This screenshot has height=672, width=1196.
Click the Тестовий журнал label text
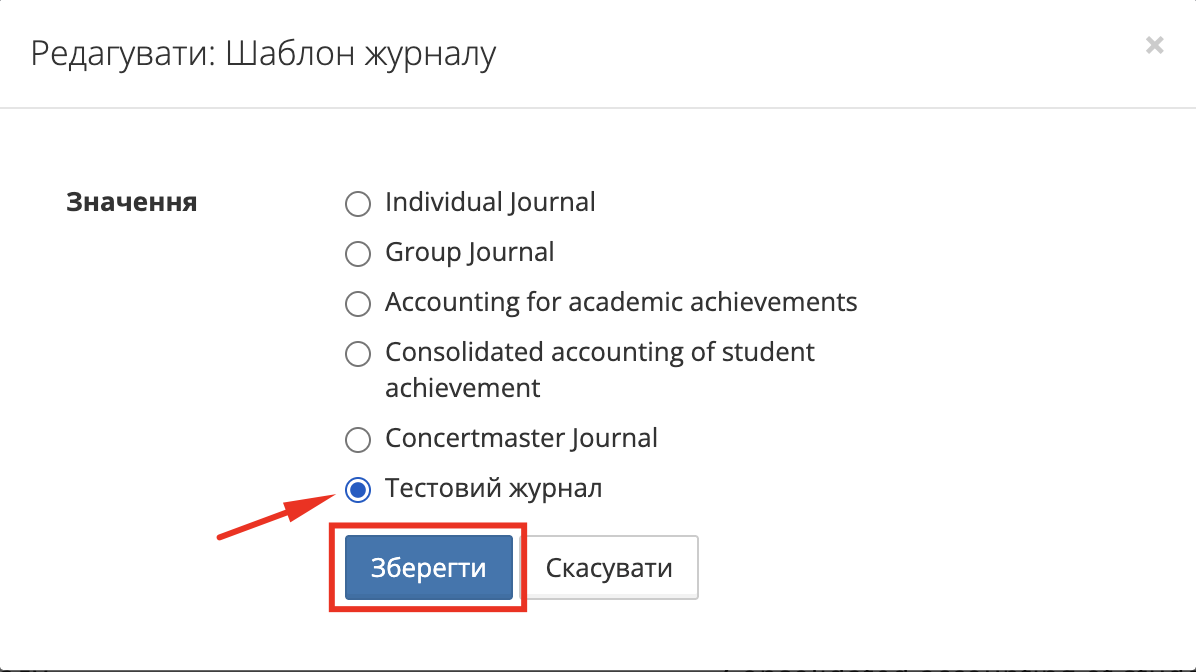[x=493, y=489]
